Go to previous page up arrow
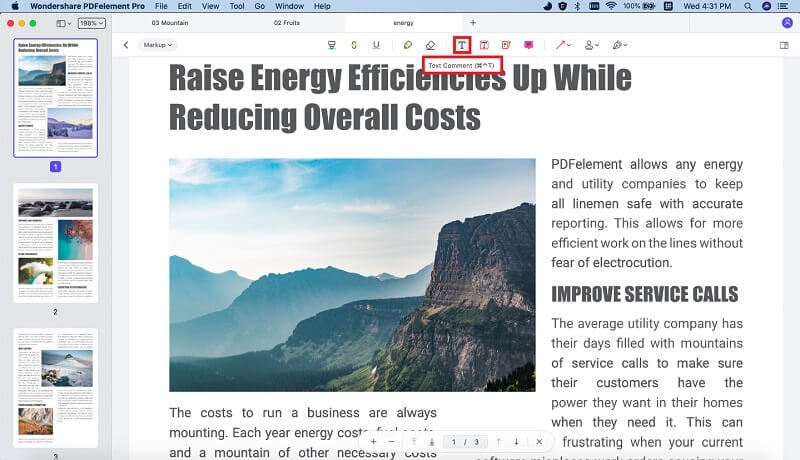Screen dimensions: 800x460 tap(498, 442)
